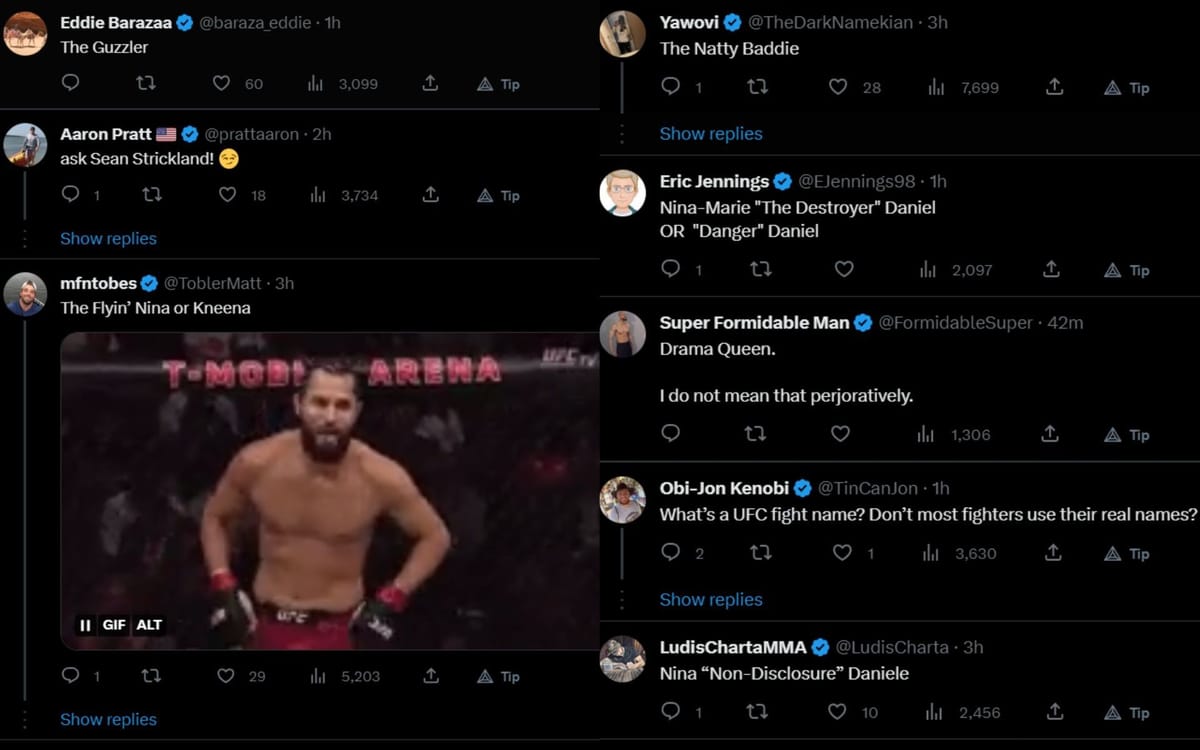Like Eddie Barazaa's "The Guzzler" tweet

click(222, 84)
